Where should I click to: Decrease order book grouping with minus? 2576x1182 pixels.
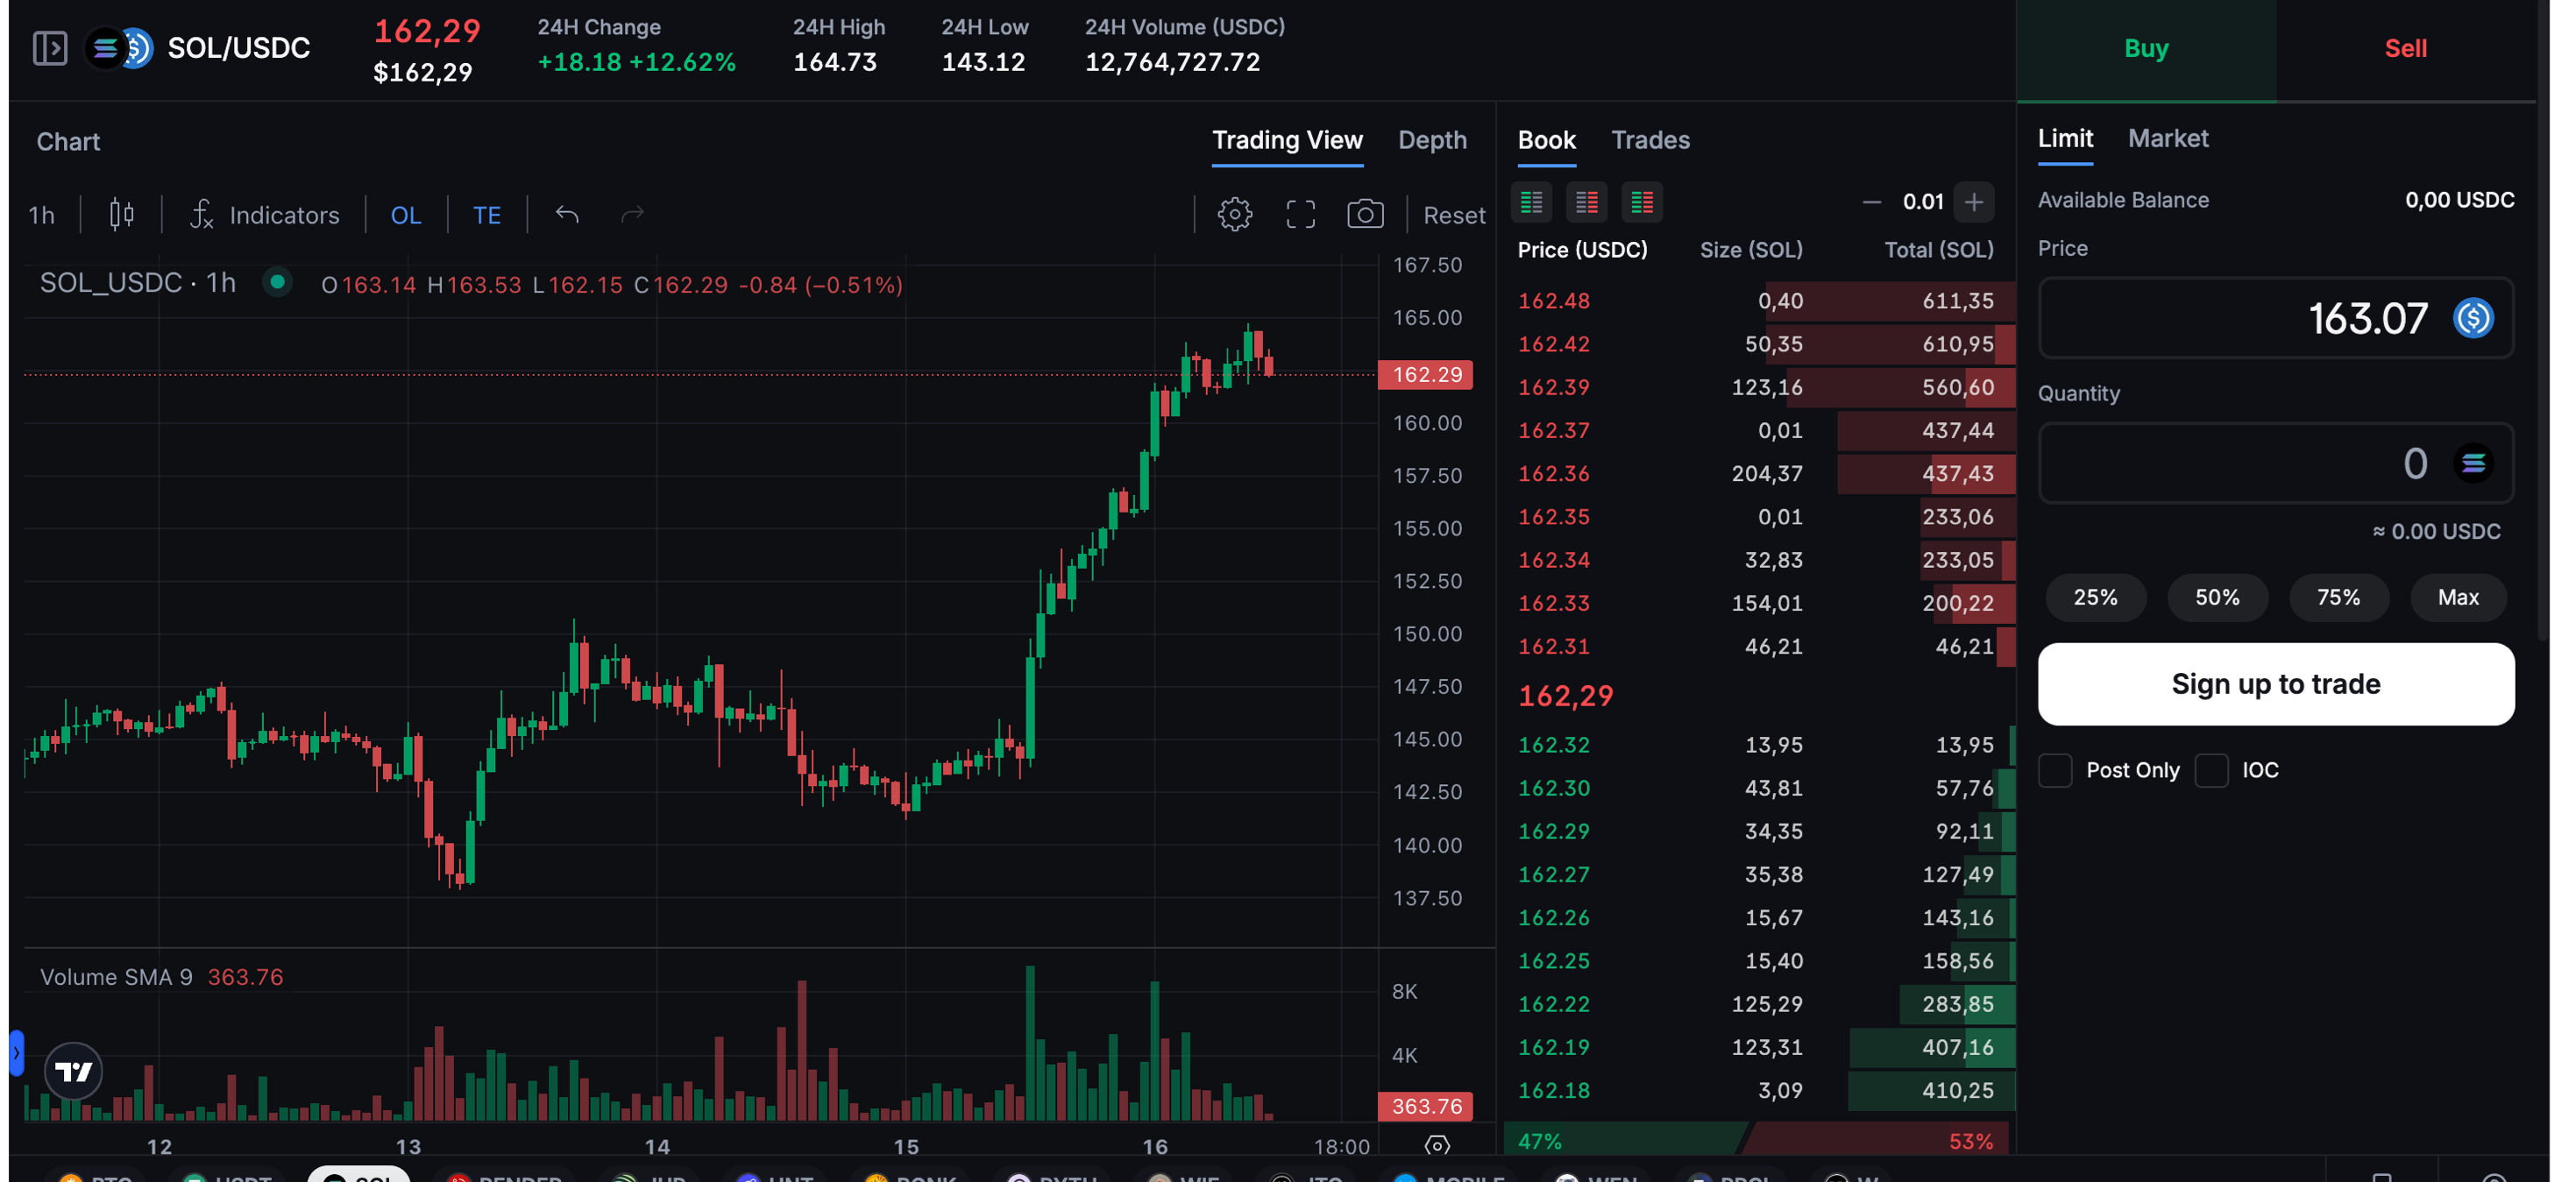pos(1871,202)
